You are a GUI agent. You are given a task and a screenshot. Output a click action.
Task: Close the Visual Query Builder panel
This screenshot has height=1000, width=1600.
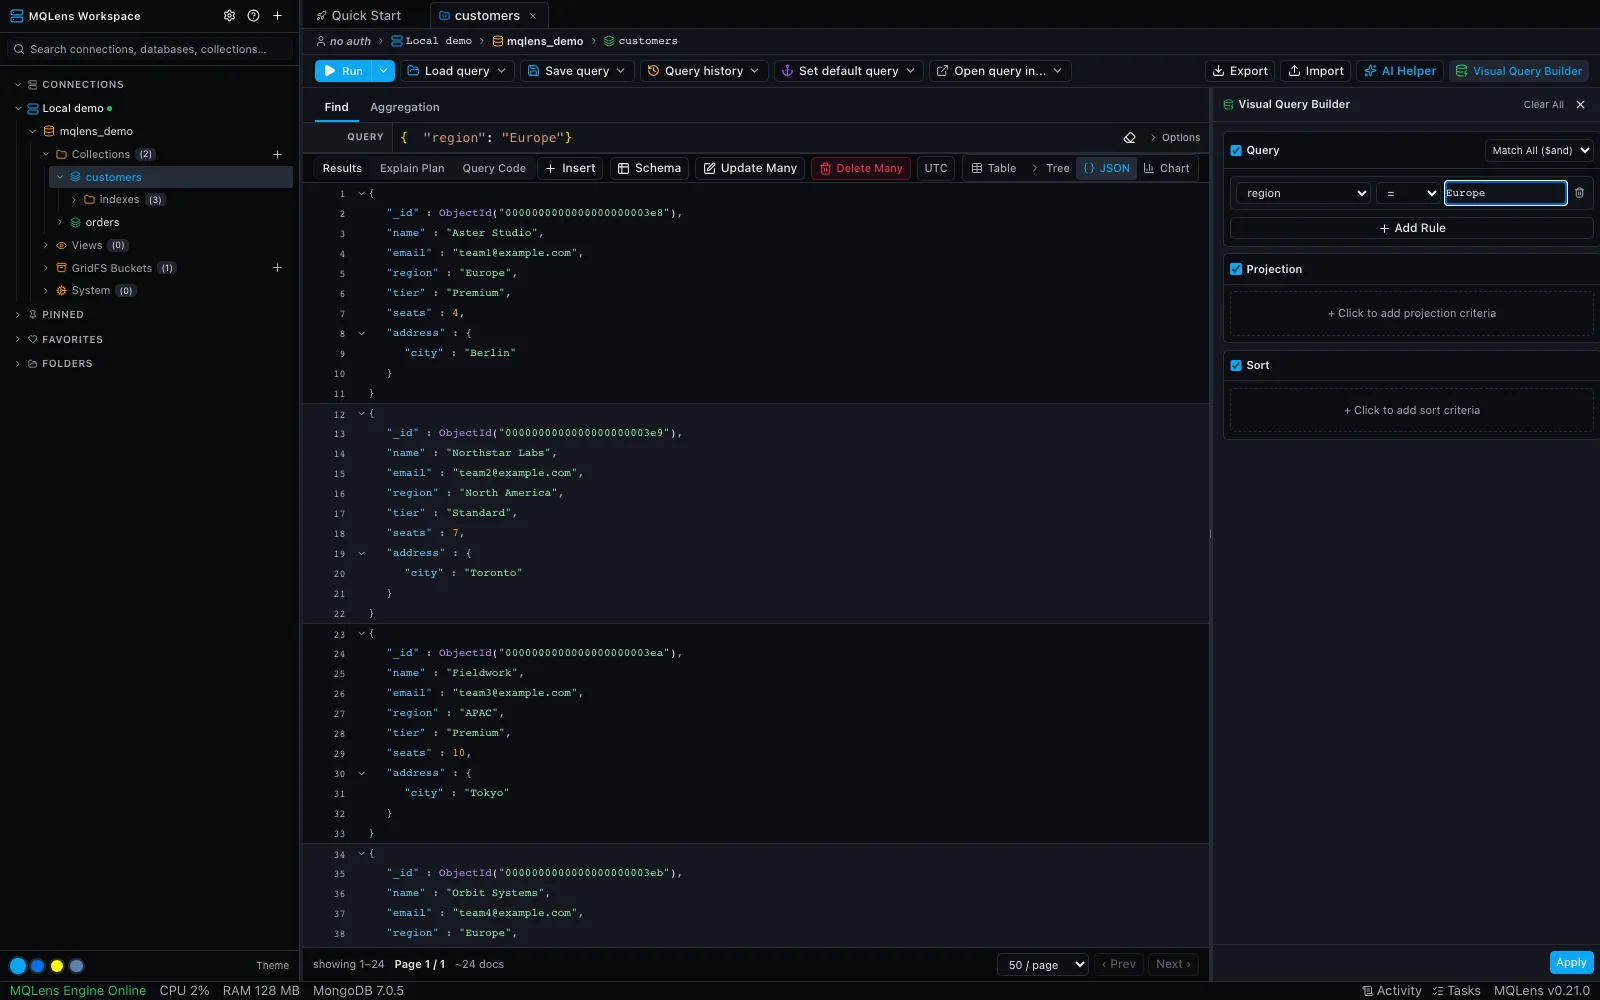1580,104
